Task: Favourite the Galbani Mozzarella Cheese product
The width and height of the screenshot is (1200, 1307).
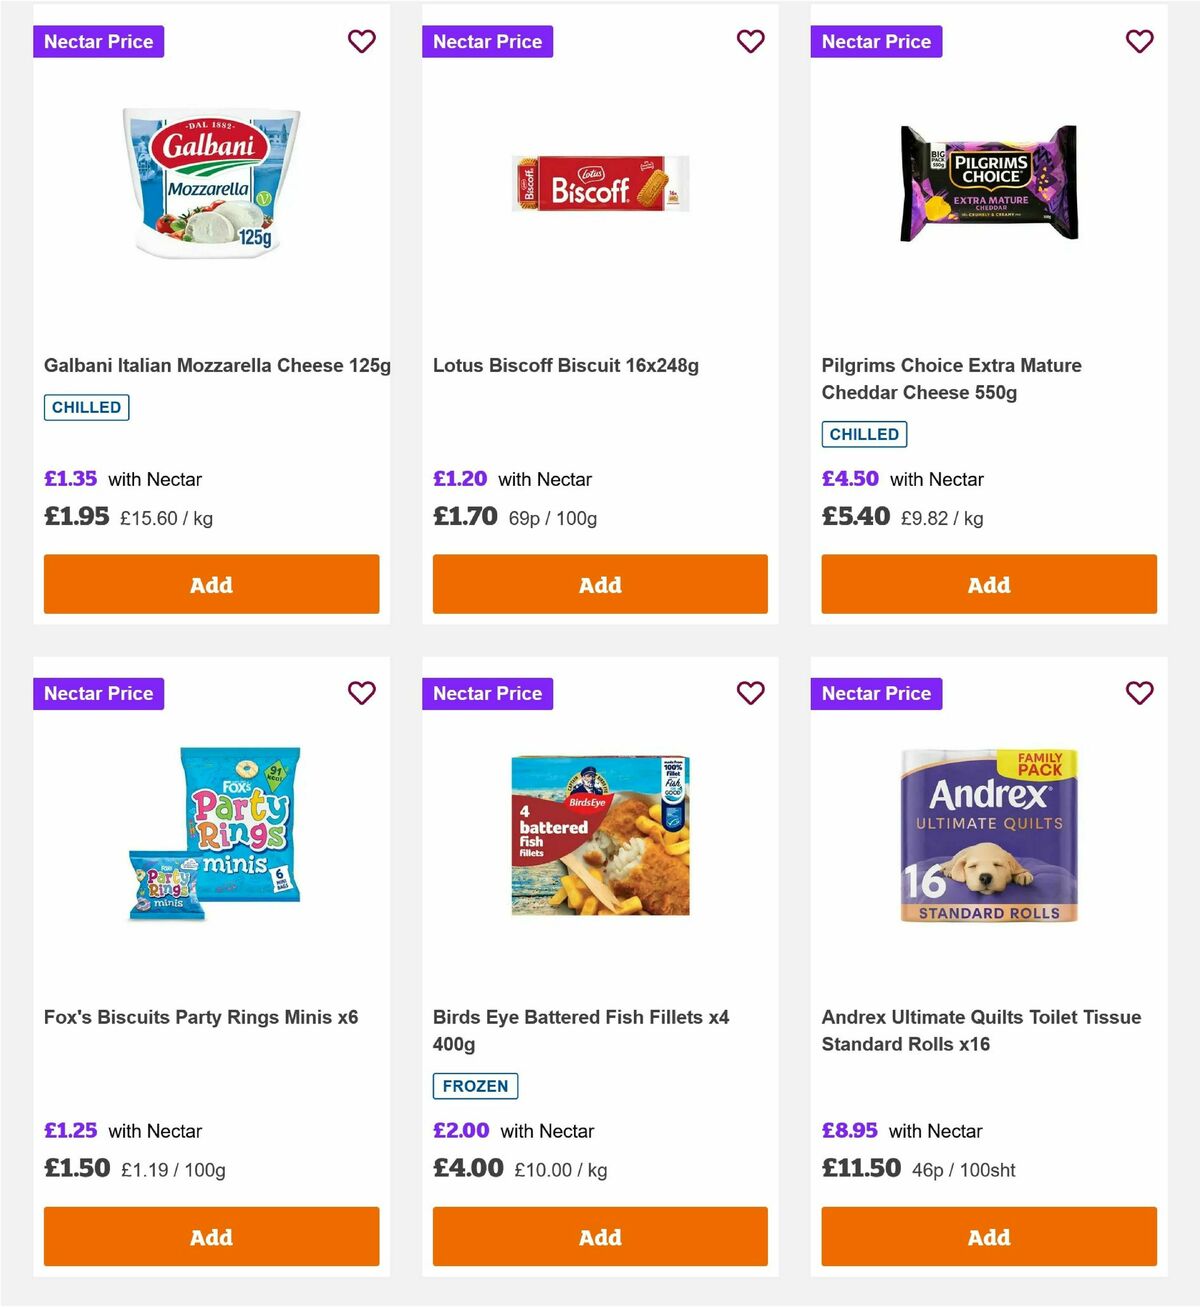Action: tap(361, 41)
